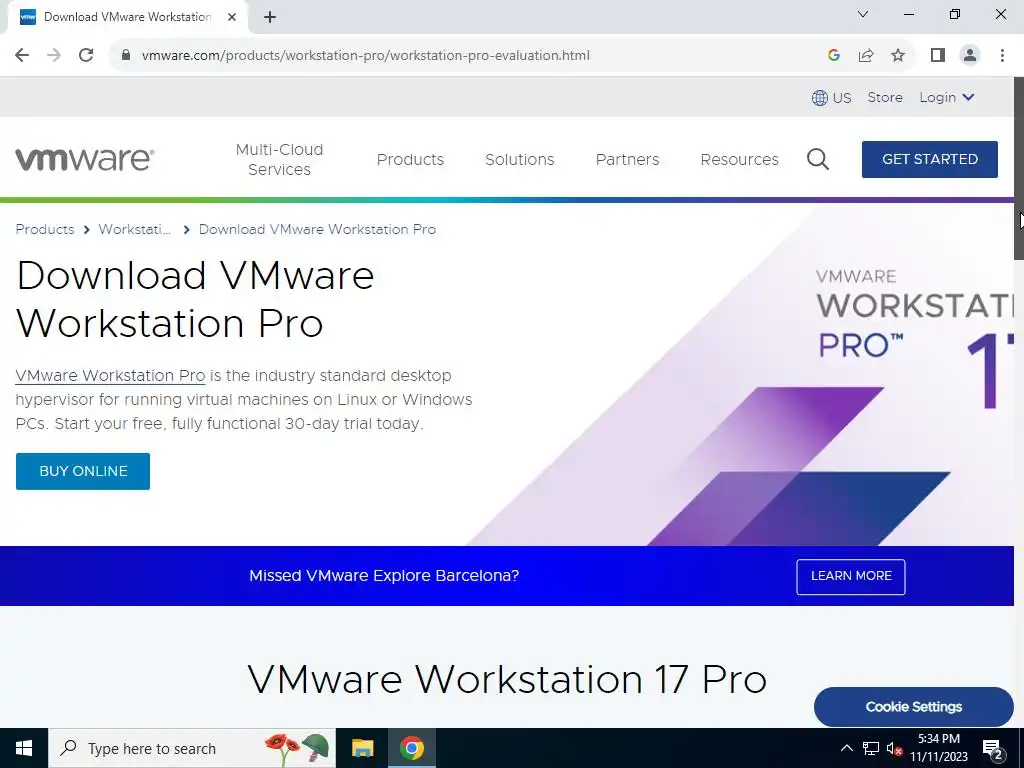Open network status tray icon
This screenshot has height=768, width=1024.
[871, 748]
